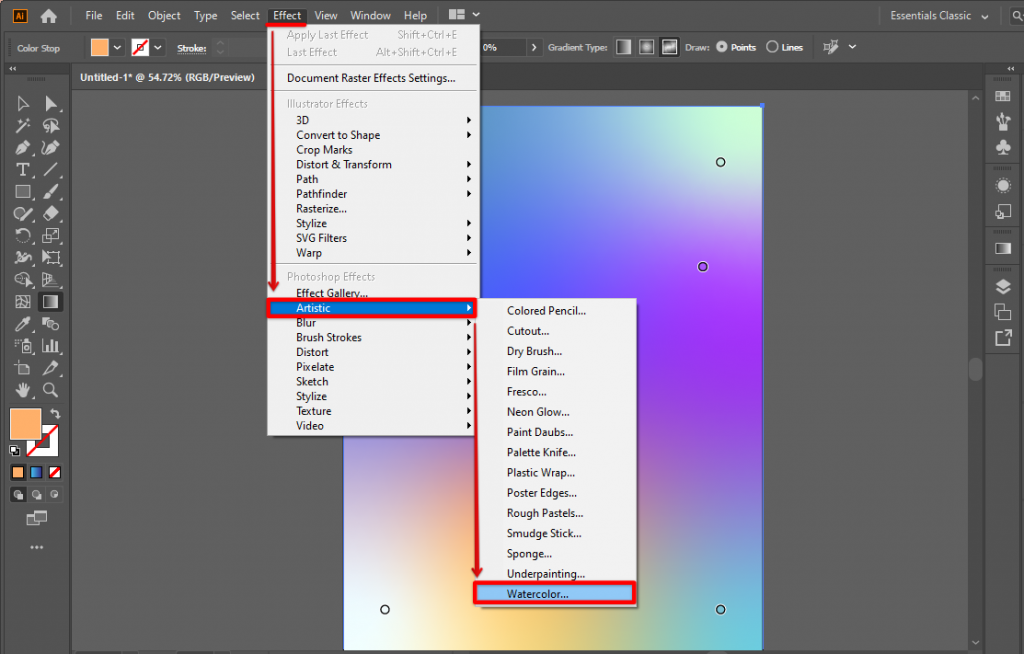1024x654 pixels.
Task: Open the fill color dropdown next to Color Stop
Action: pyautogui.click(x=117, y=47)
